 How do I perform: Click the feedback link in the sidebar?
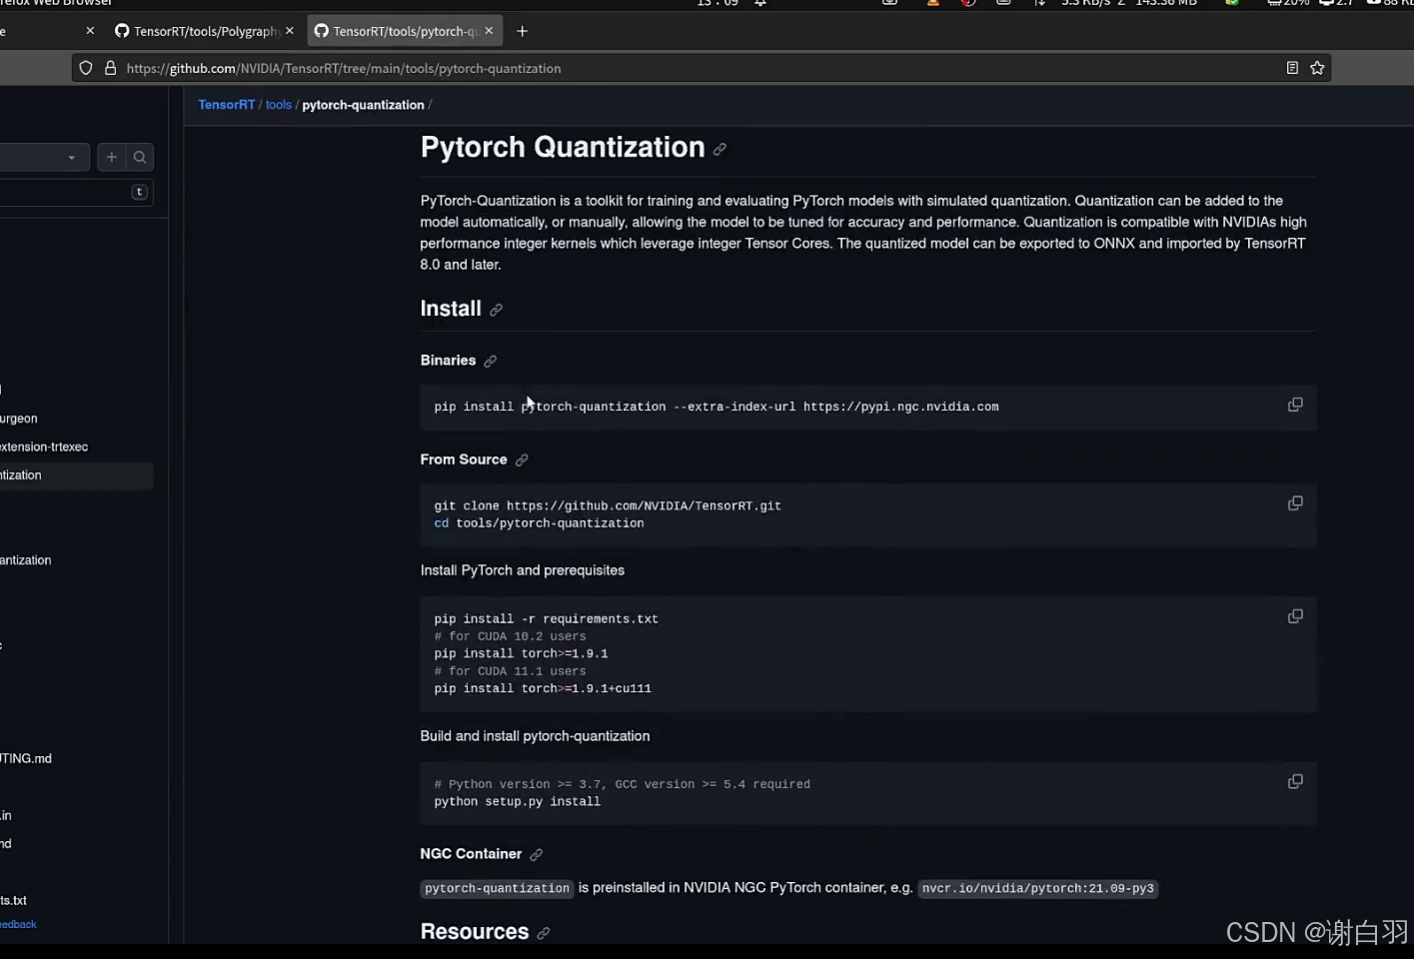point(18,925)
